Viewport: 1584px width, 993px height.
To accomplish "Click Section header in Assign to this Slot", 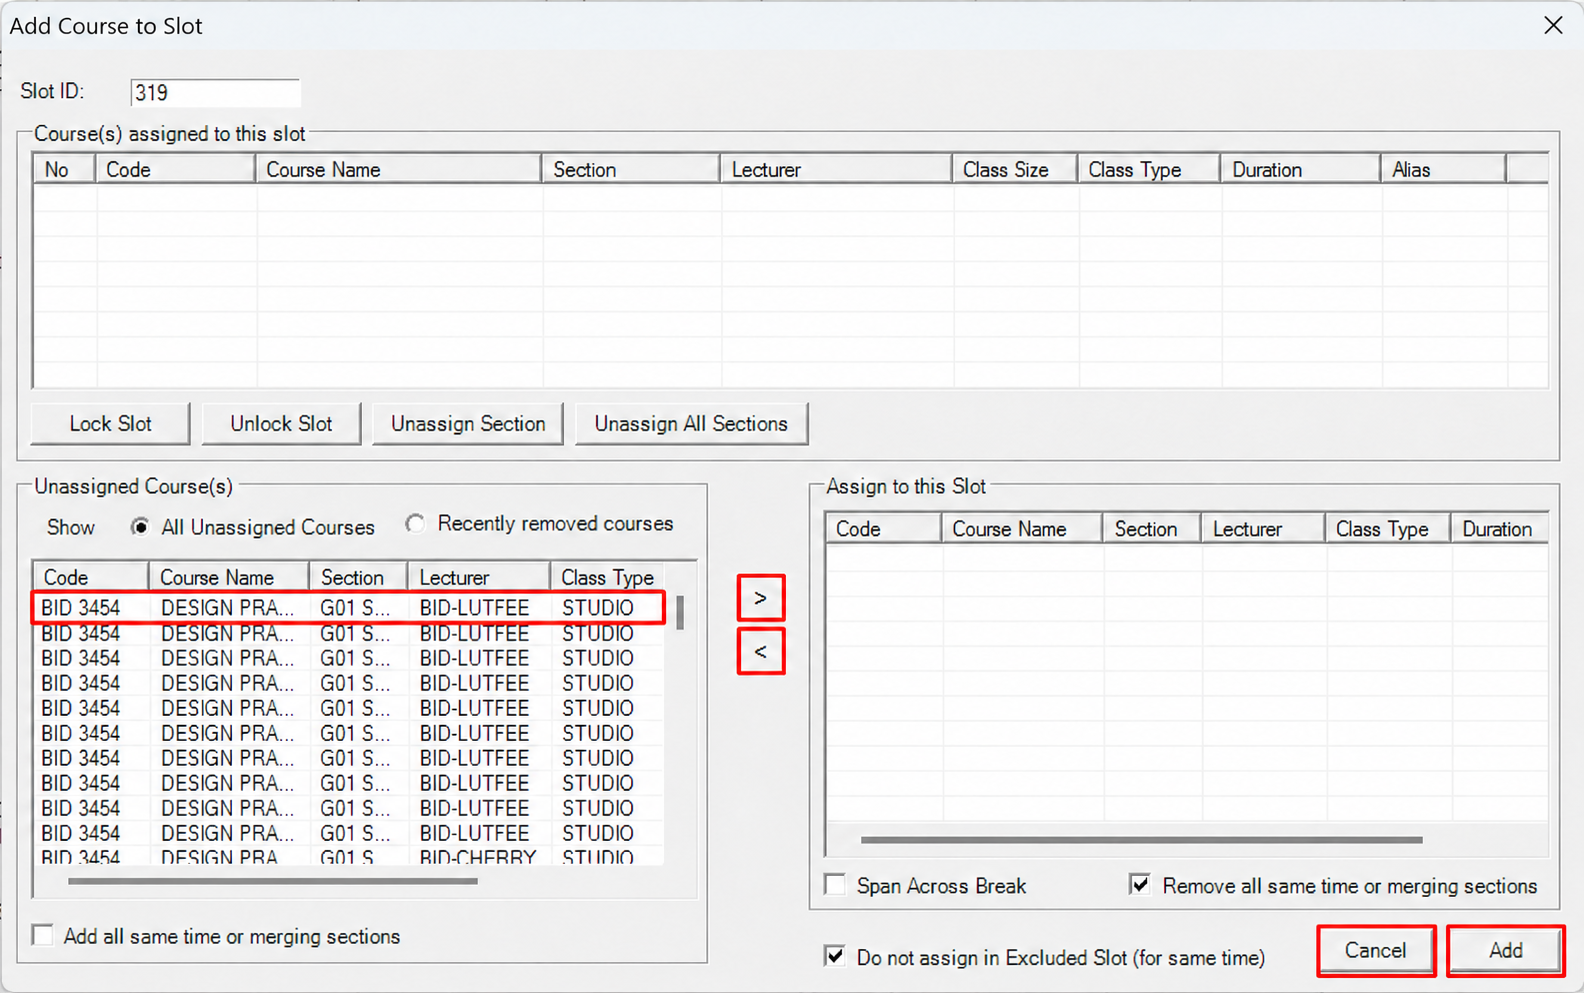I will (x=1152, y=529).
